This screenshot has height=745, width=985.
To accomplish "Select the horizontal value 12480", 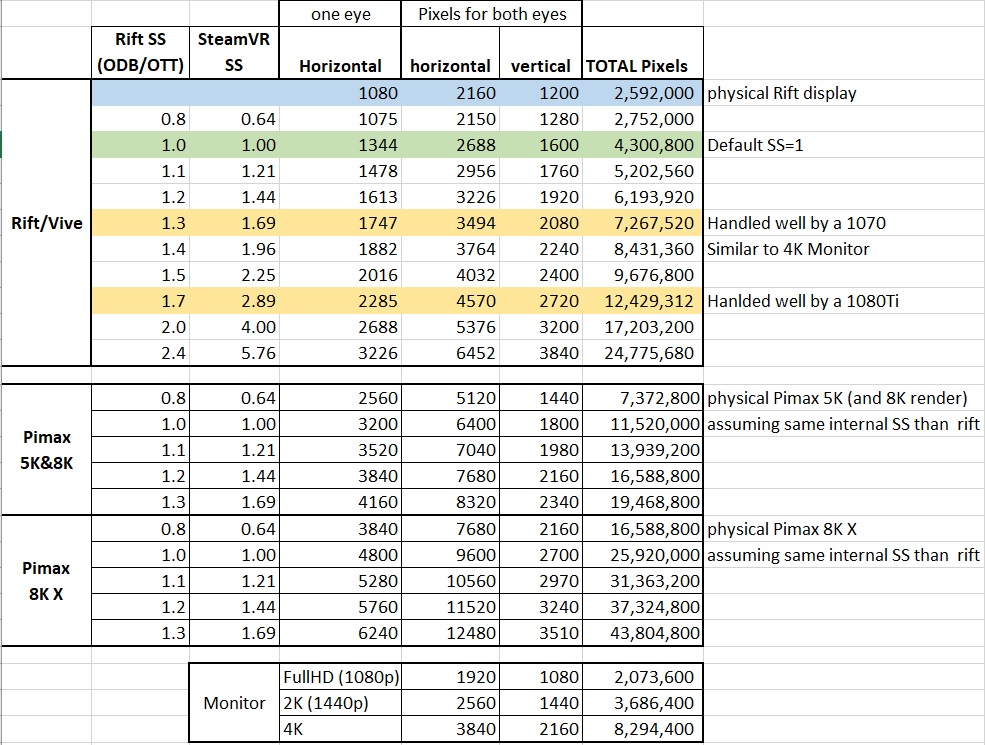I will tap(450, 633).
